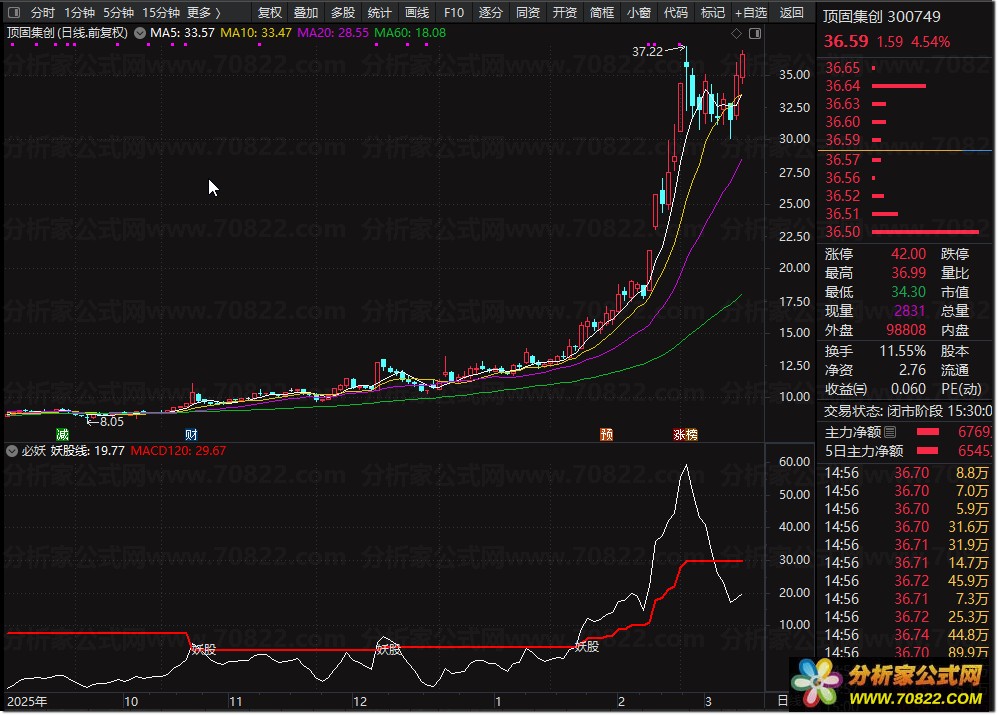999x715 pixels.
Task: Add stock via +自选 button
Action: [751, 12]
